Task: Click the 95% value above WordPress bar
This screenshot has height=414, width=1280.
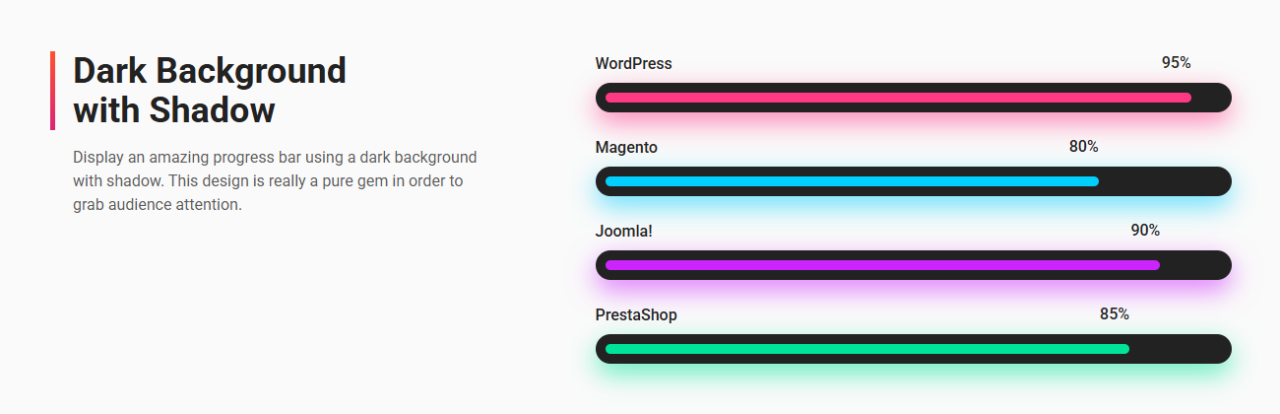Action: pos(1176,63)
